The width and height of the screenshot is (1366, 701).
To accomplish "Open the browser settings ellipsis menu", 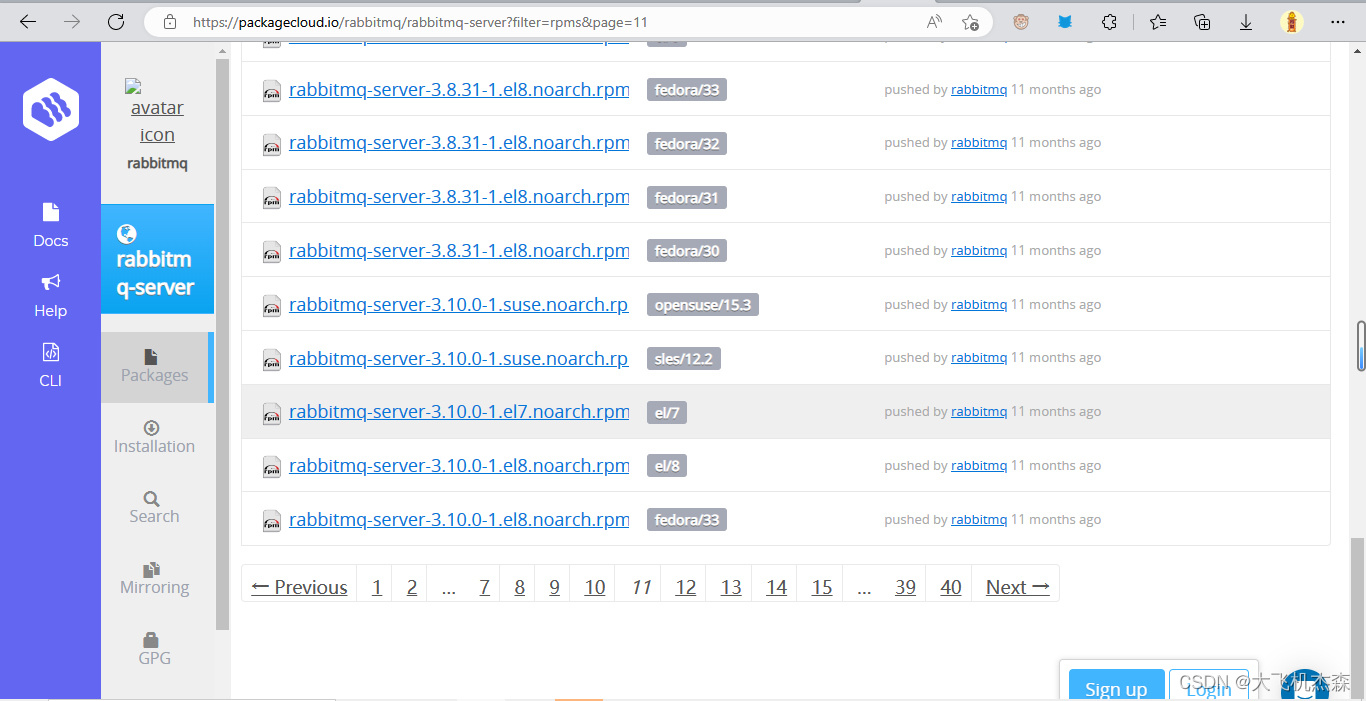I will click(1338, 22).
